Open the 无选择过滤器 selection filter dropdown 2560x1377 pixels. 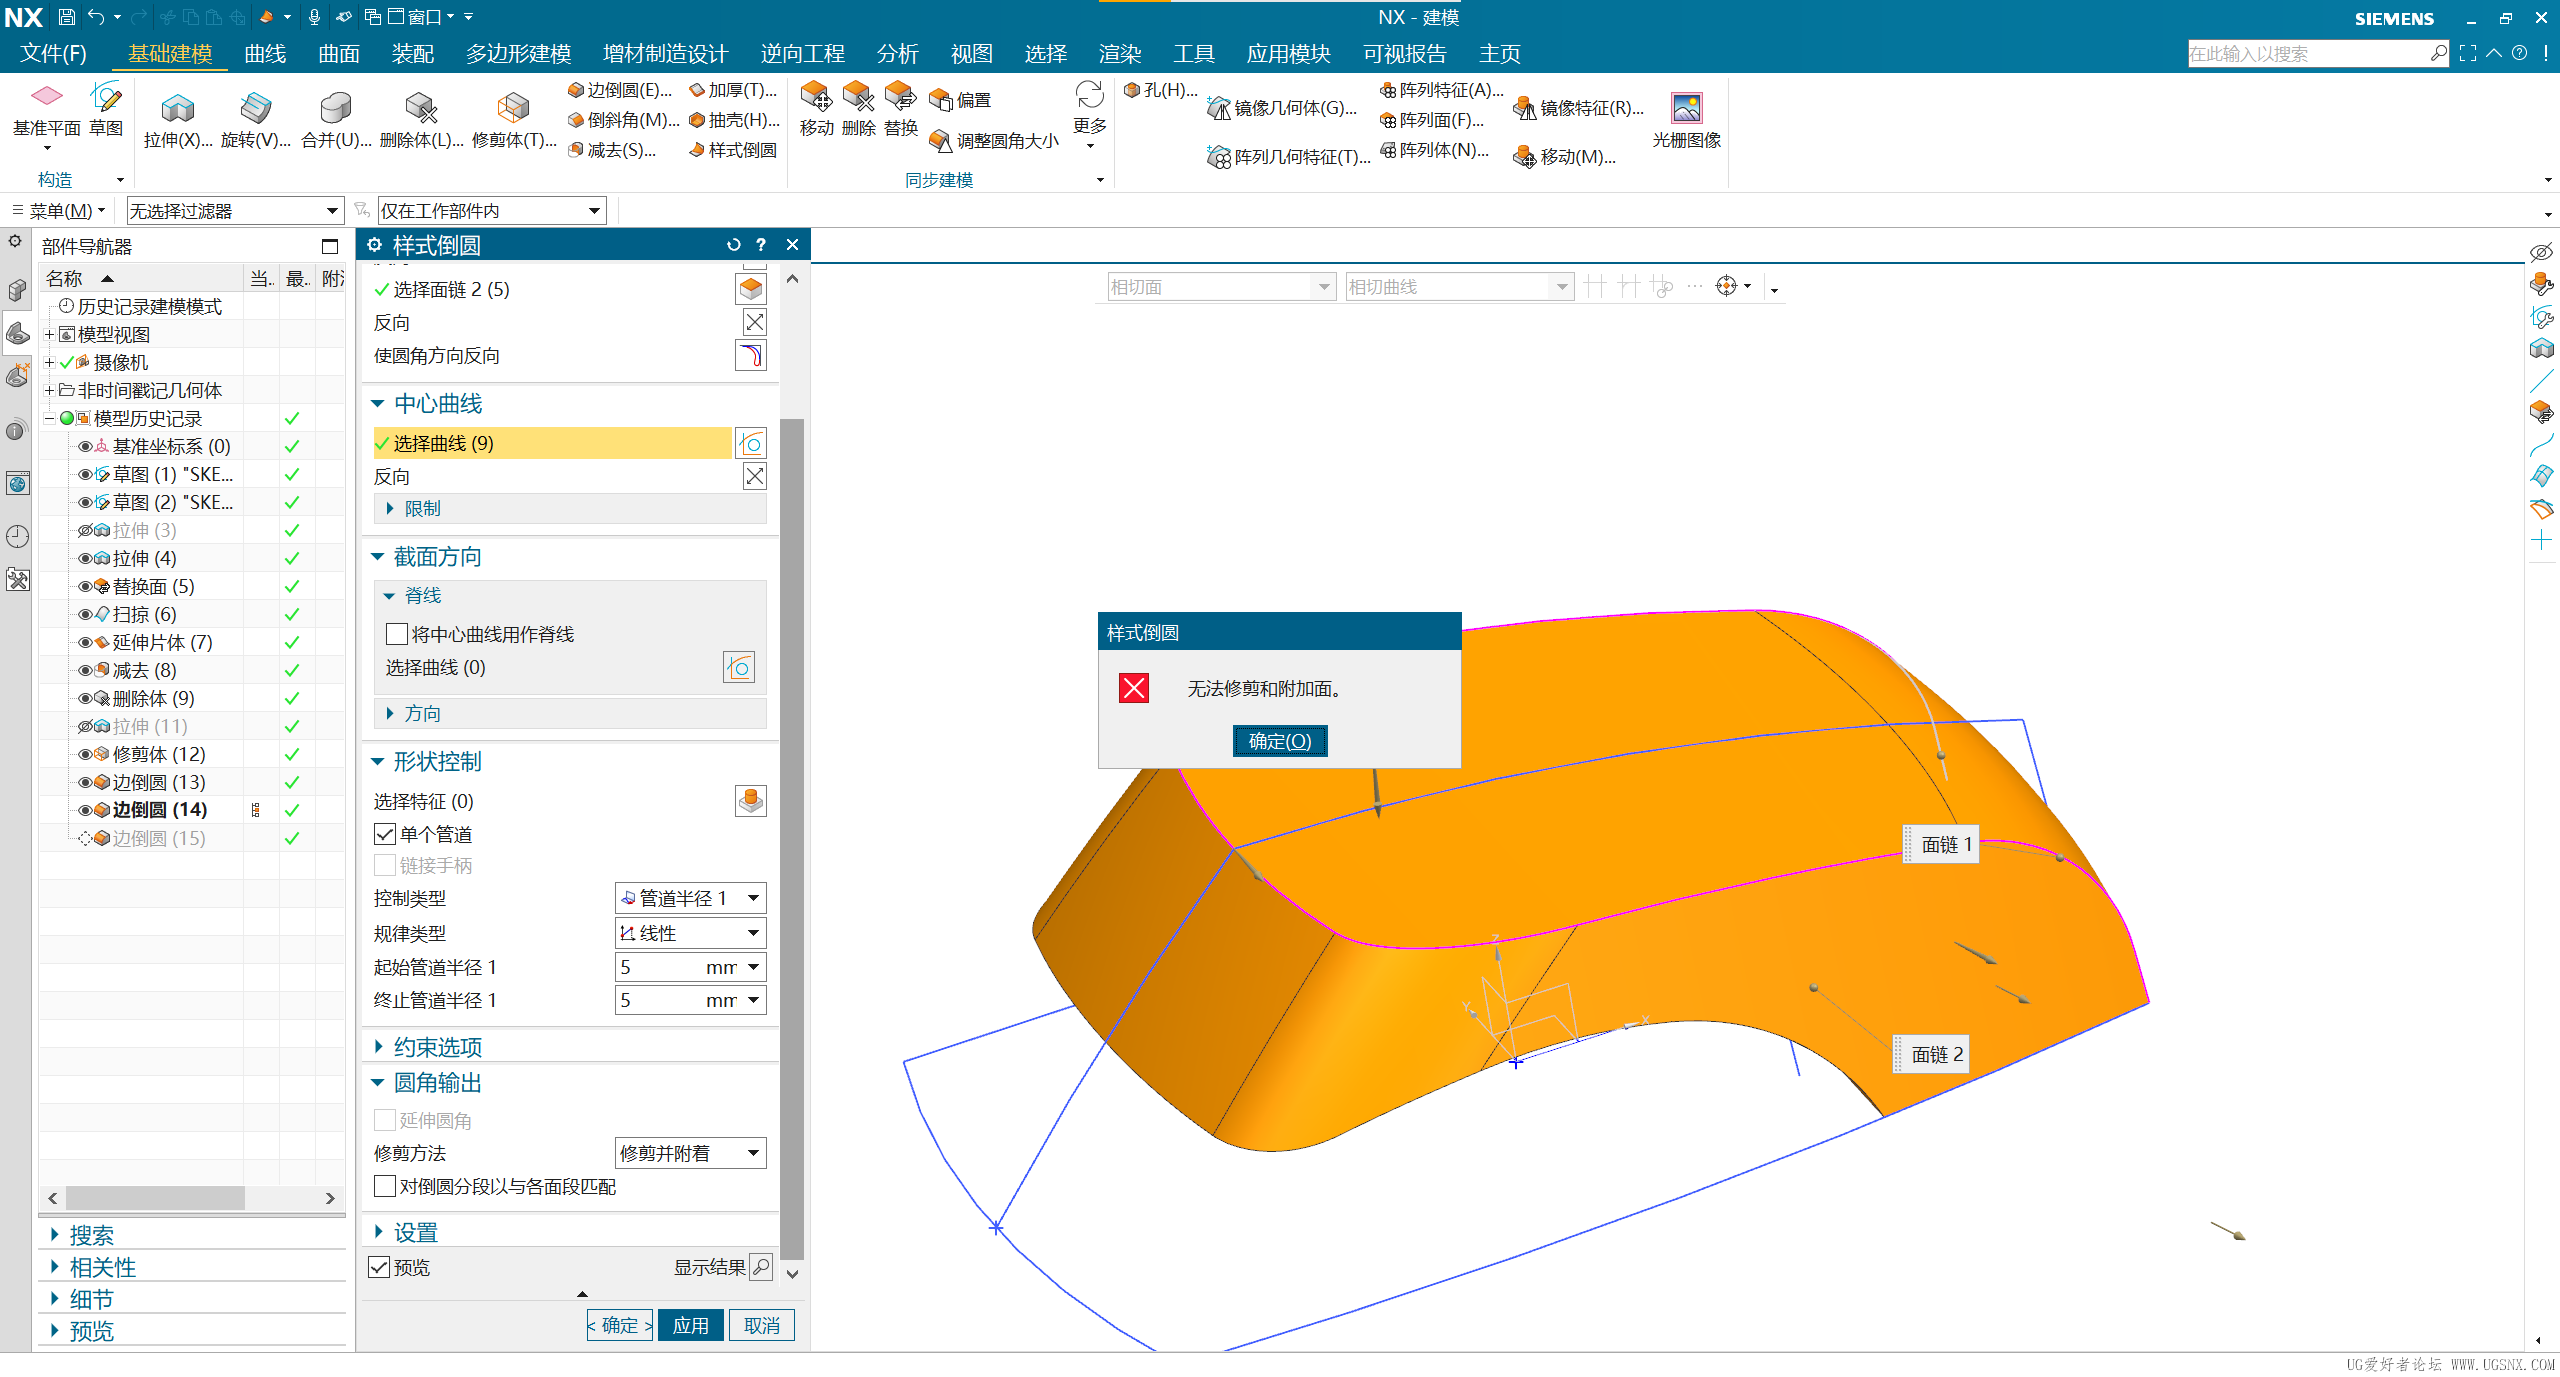click(x=234, y=211)
